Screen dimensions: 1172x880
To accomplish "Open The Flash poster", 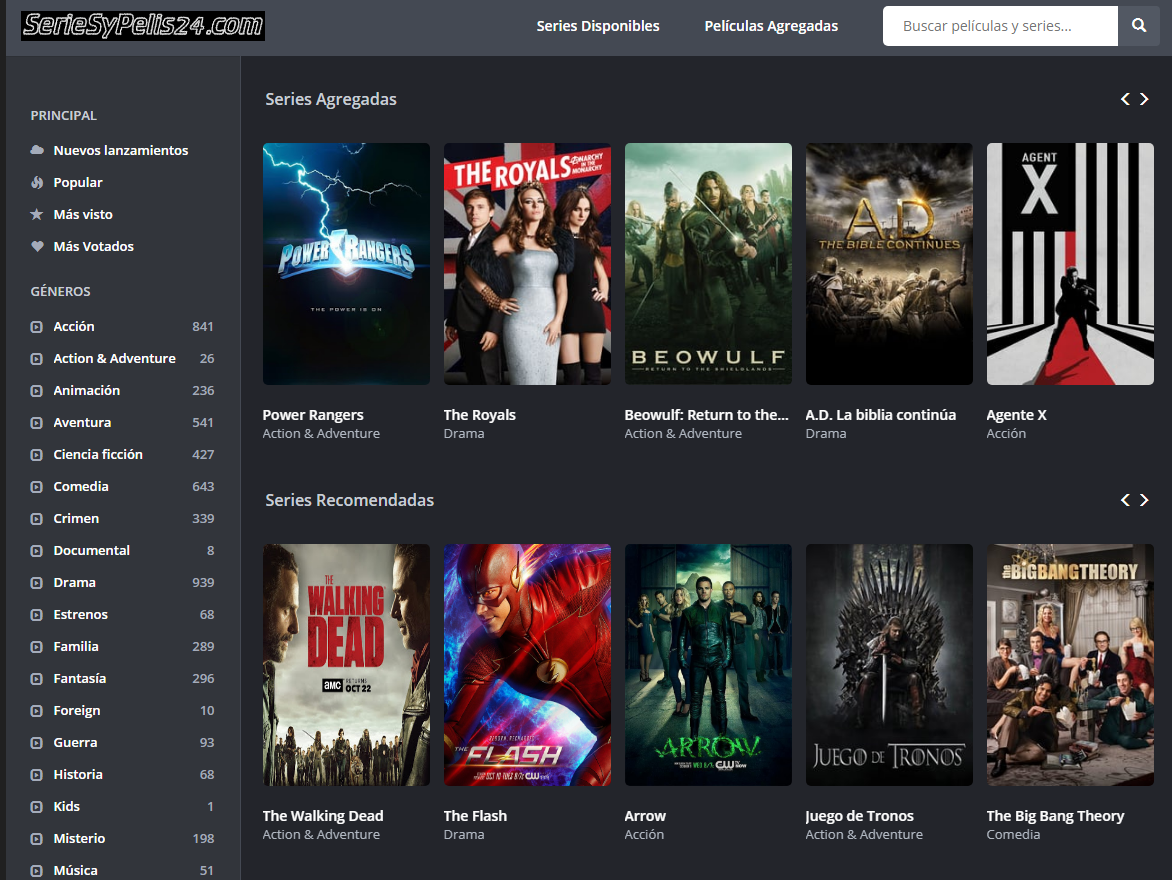I will pyautogui.click(x=527, y=665).
